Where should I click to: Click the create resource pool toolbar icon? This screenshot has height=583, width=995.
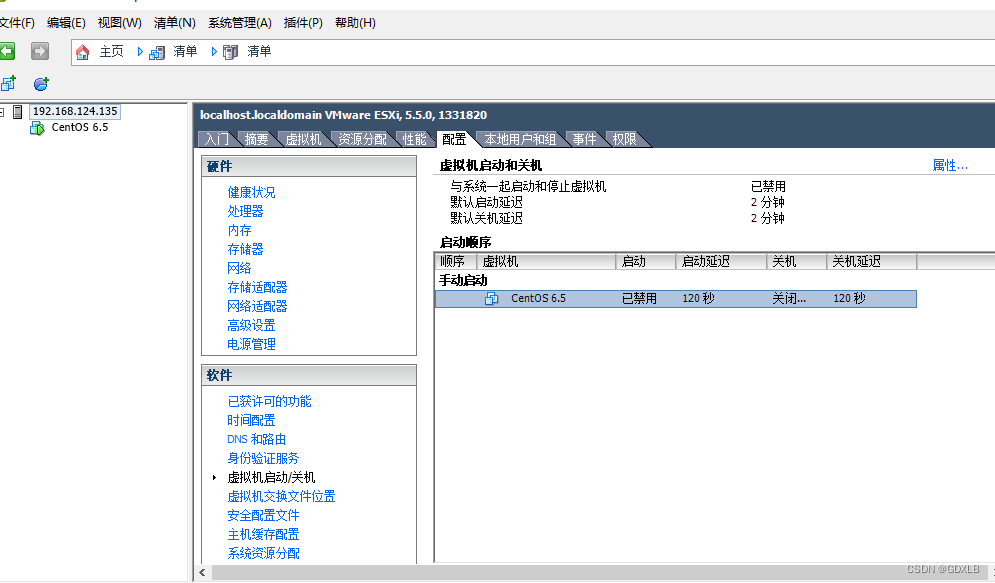point(40,83)
